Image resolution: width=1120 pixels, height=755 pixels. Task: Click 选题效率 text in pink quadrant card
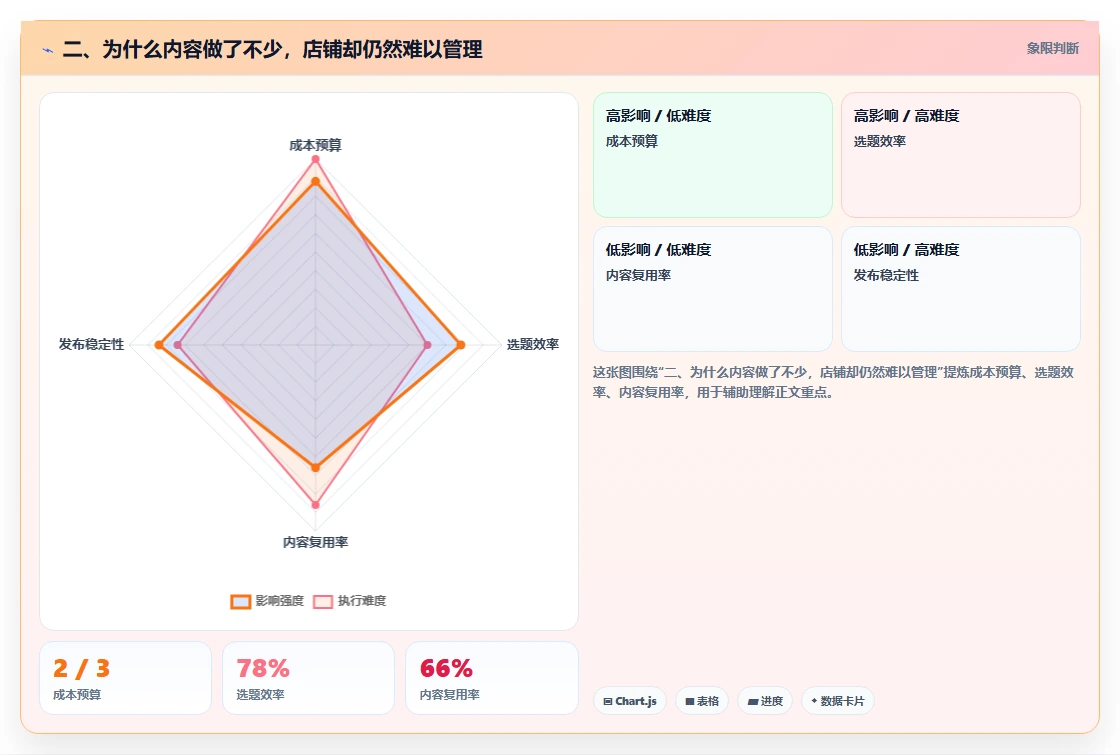(879, 141)
